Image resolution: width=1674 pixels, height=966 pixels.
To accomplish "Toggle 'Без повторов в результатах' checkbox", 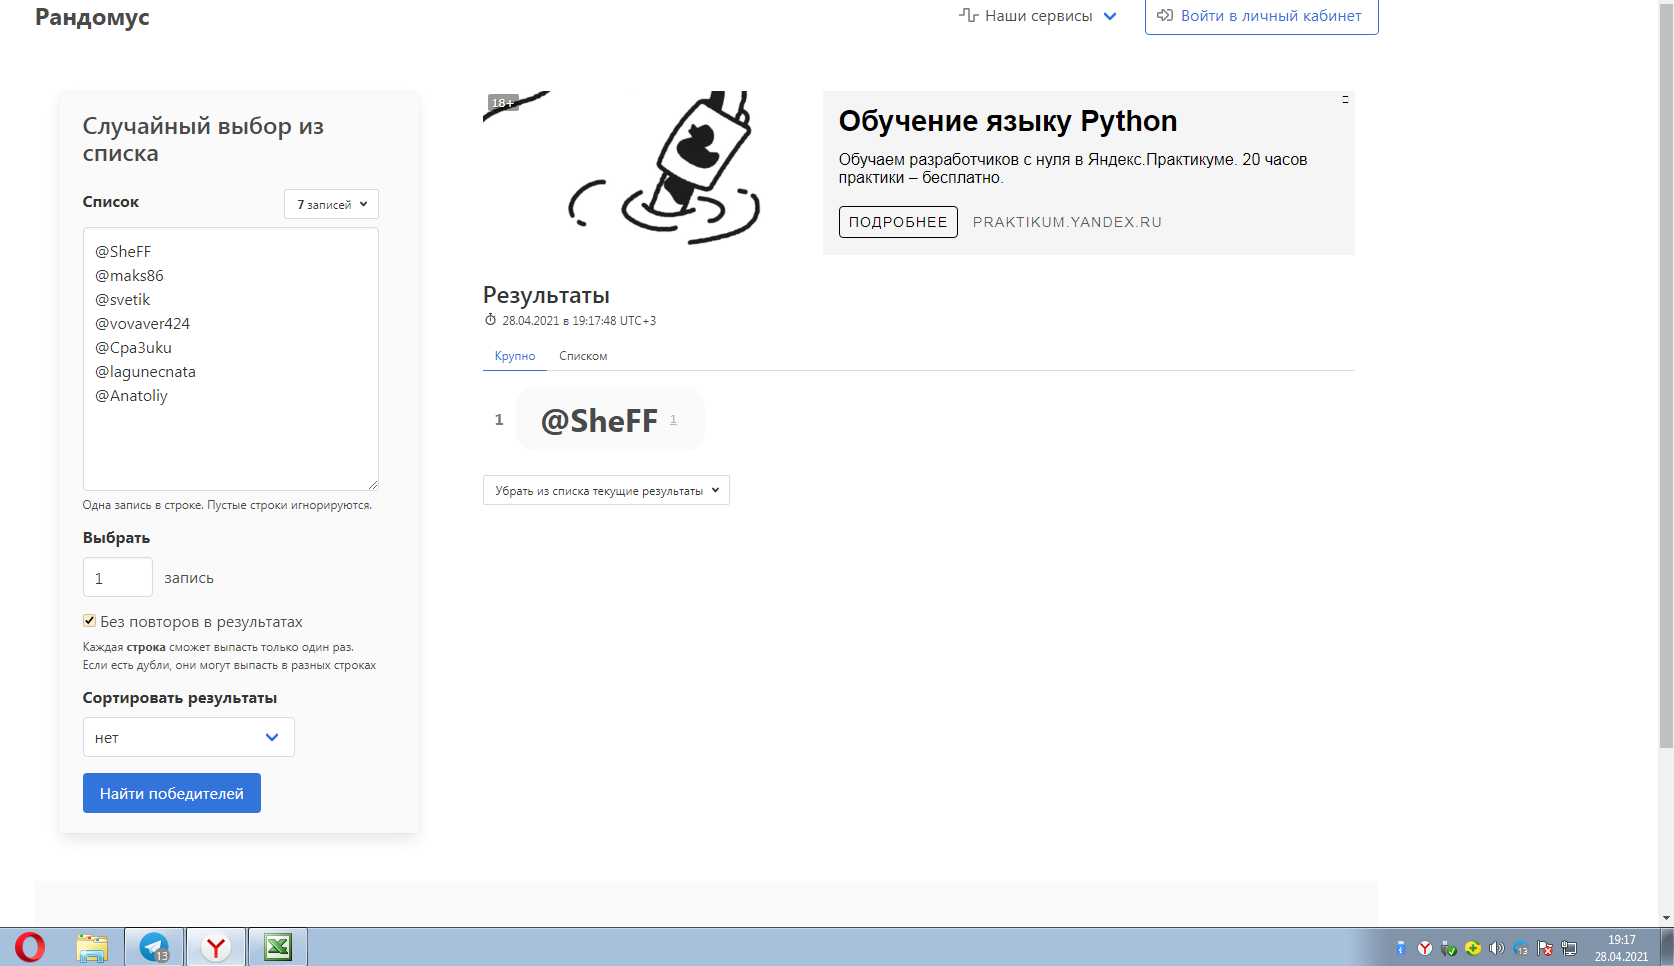I will coord(90,621).
